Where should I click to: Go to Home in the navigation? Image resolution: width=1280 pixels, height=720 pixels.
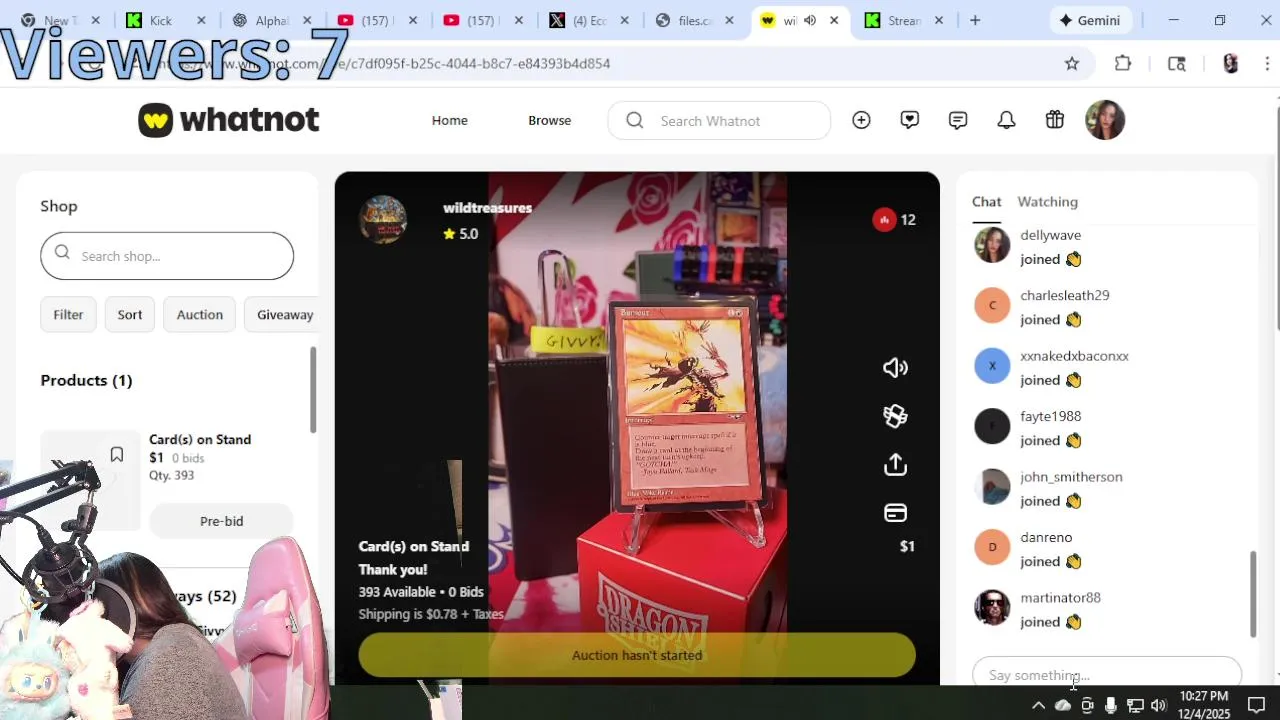(450, 120)
